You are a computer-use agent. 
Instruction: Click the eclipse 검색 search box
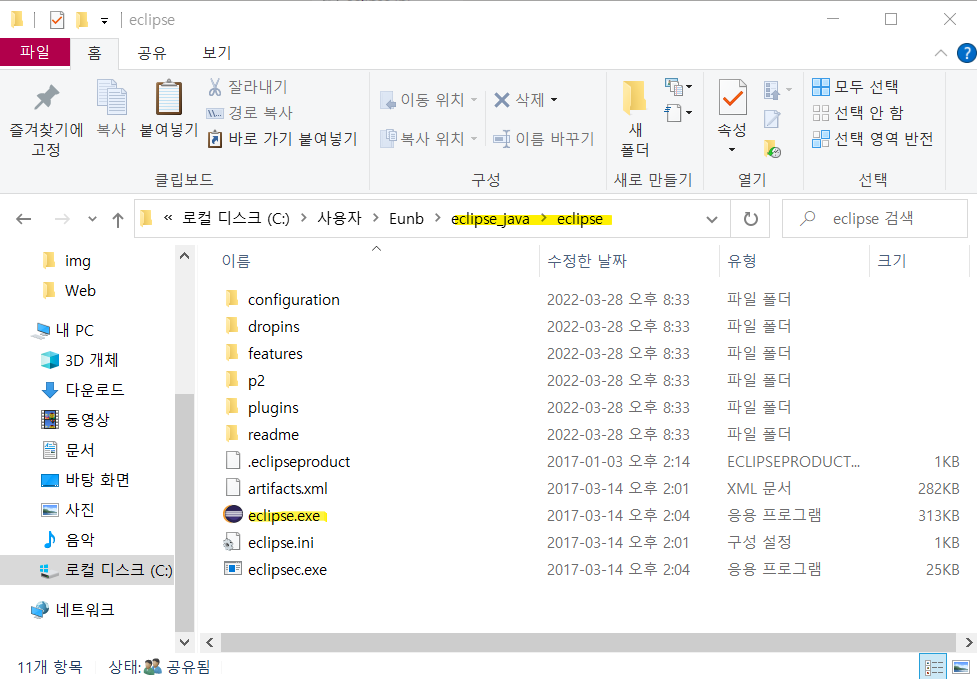click(x=875, y=219)
